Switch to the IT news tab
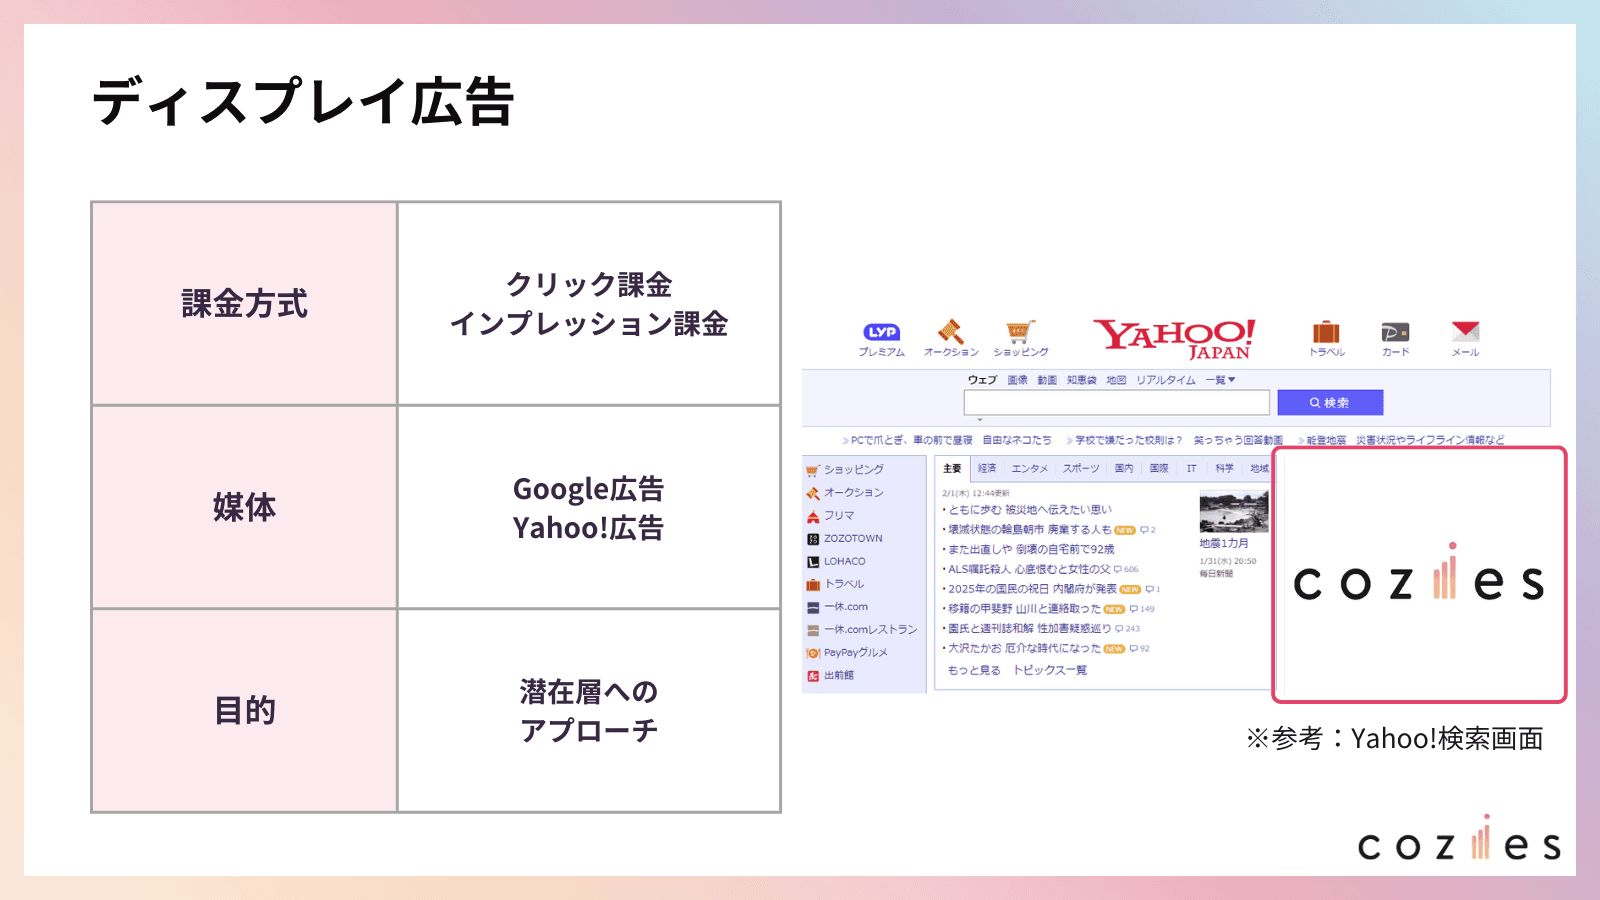 click(x=1191, y=468)
